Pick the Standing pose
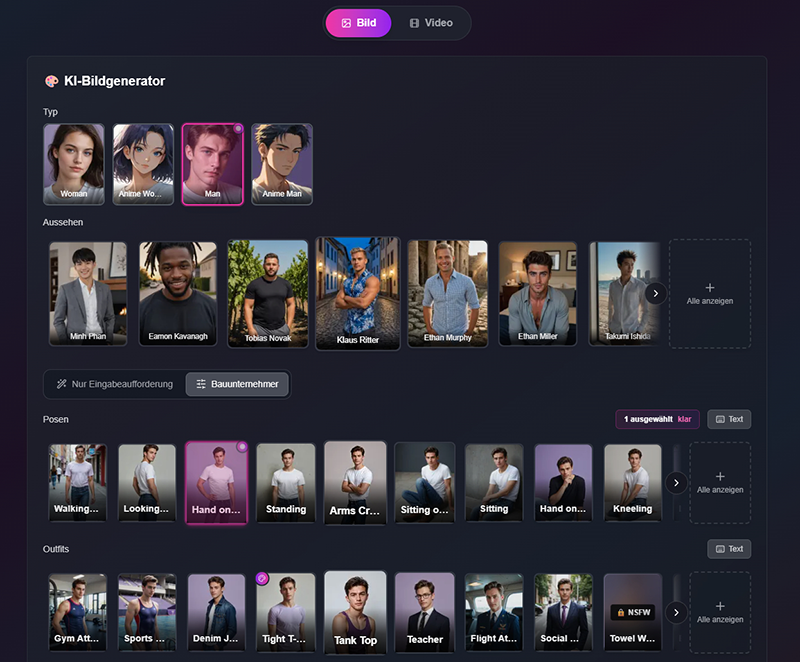This screenshot has height=662, width=800. coord(286,482)
